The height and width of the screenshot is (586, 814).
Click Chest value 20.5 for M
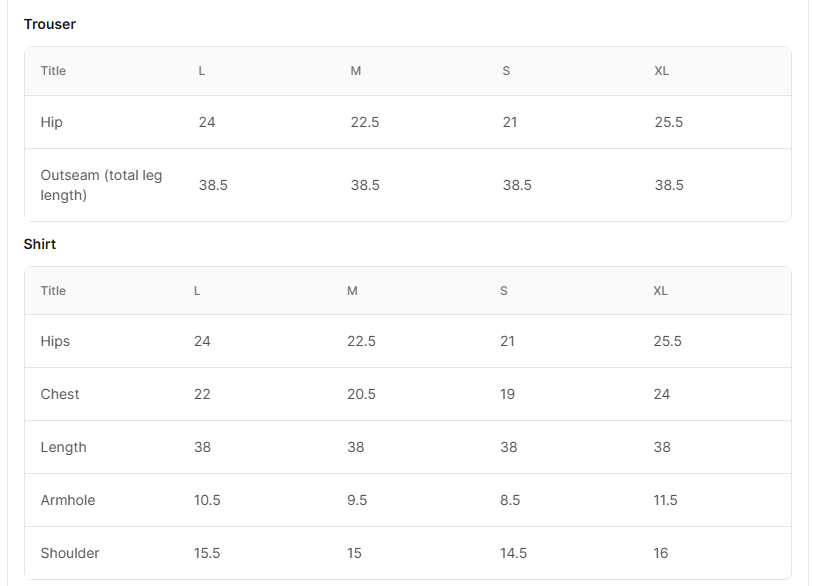pos(361,394)
